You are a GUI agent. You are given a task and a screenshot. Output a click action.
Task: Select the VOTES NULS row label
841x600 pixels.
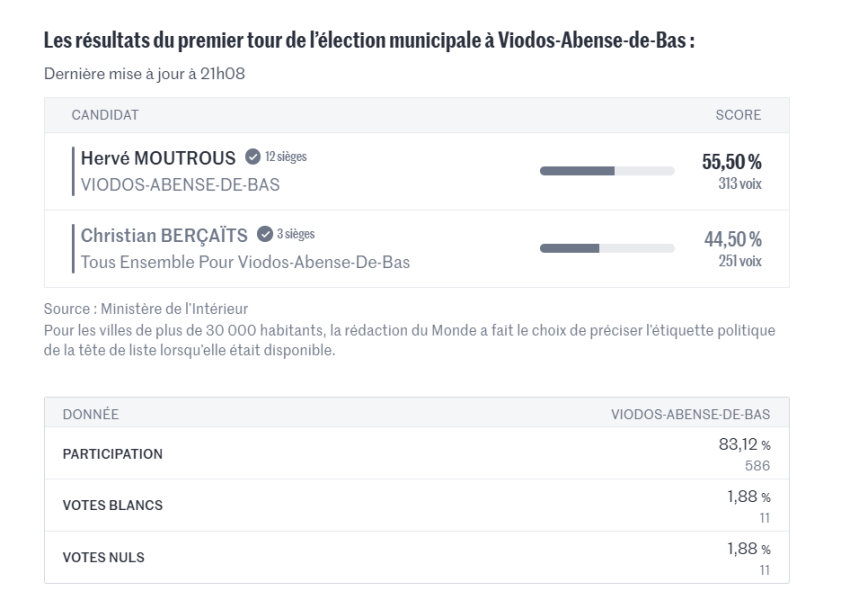coord(104,557)
